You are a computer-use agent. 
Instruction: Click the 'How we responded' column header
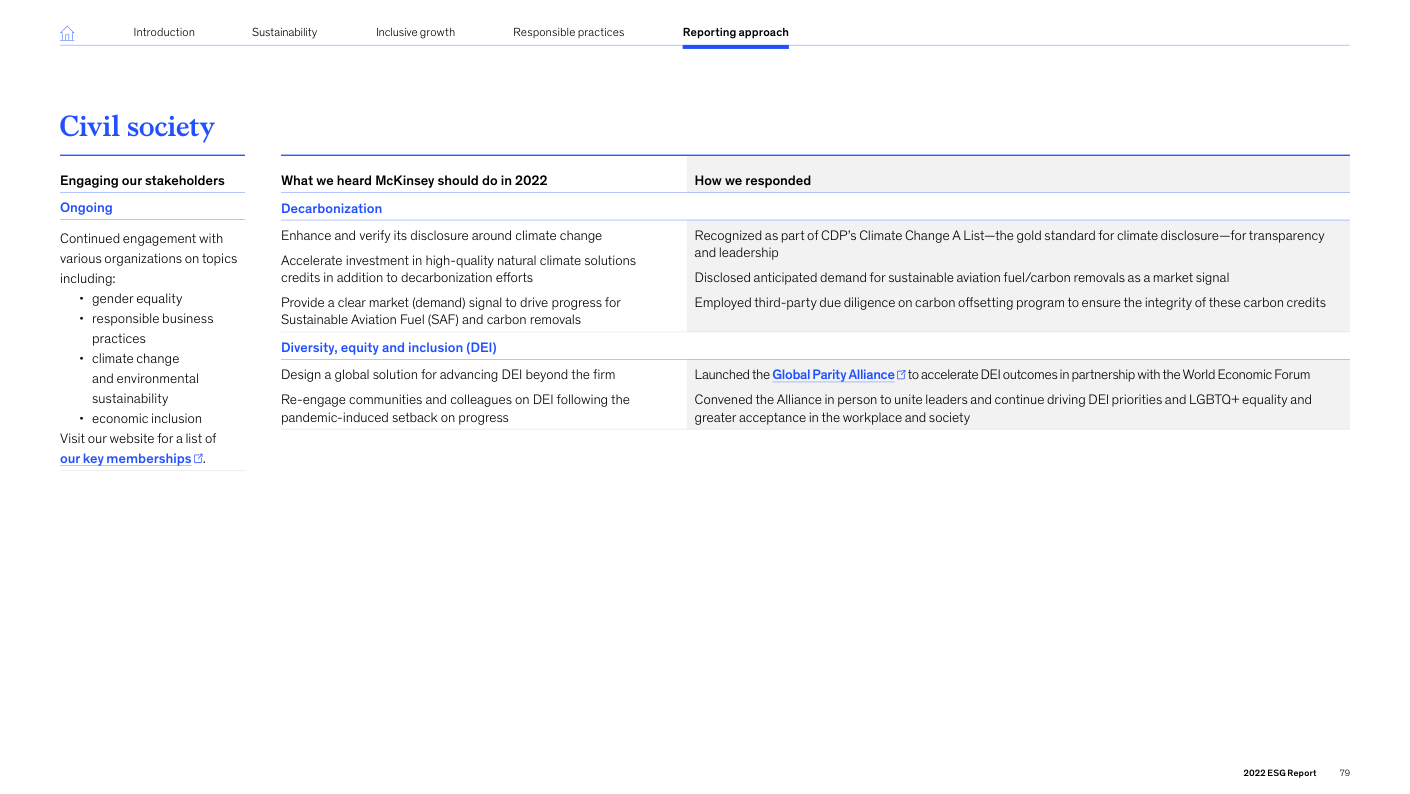point(752,181)
